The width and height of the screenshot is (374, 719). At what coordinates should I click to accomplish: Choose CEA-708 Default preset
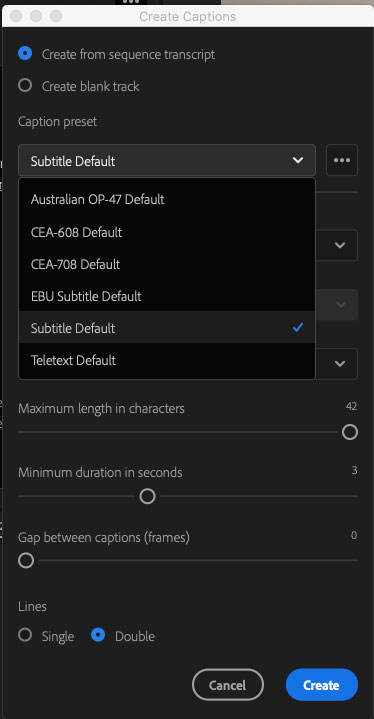(x=167, y=264)
